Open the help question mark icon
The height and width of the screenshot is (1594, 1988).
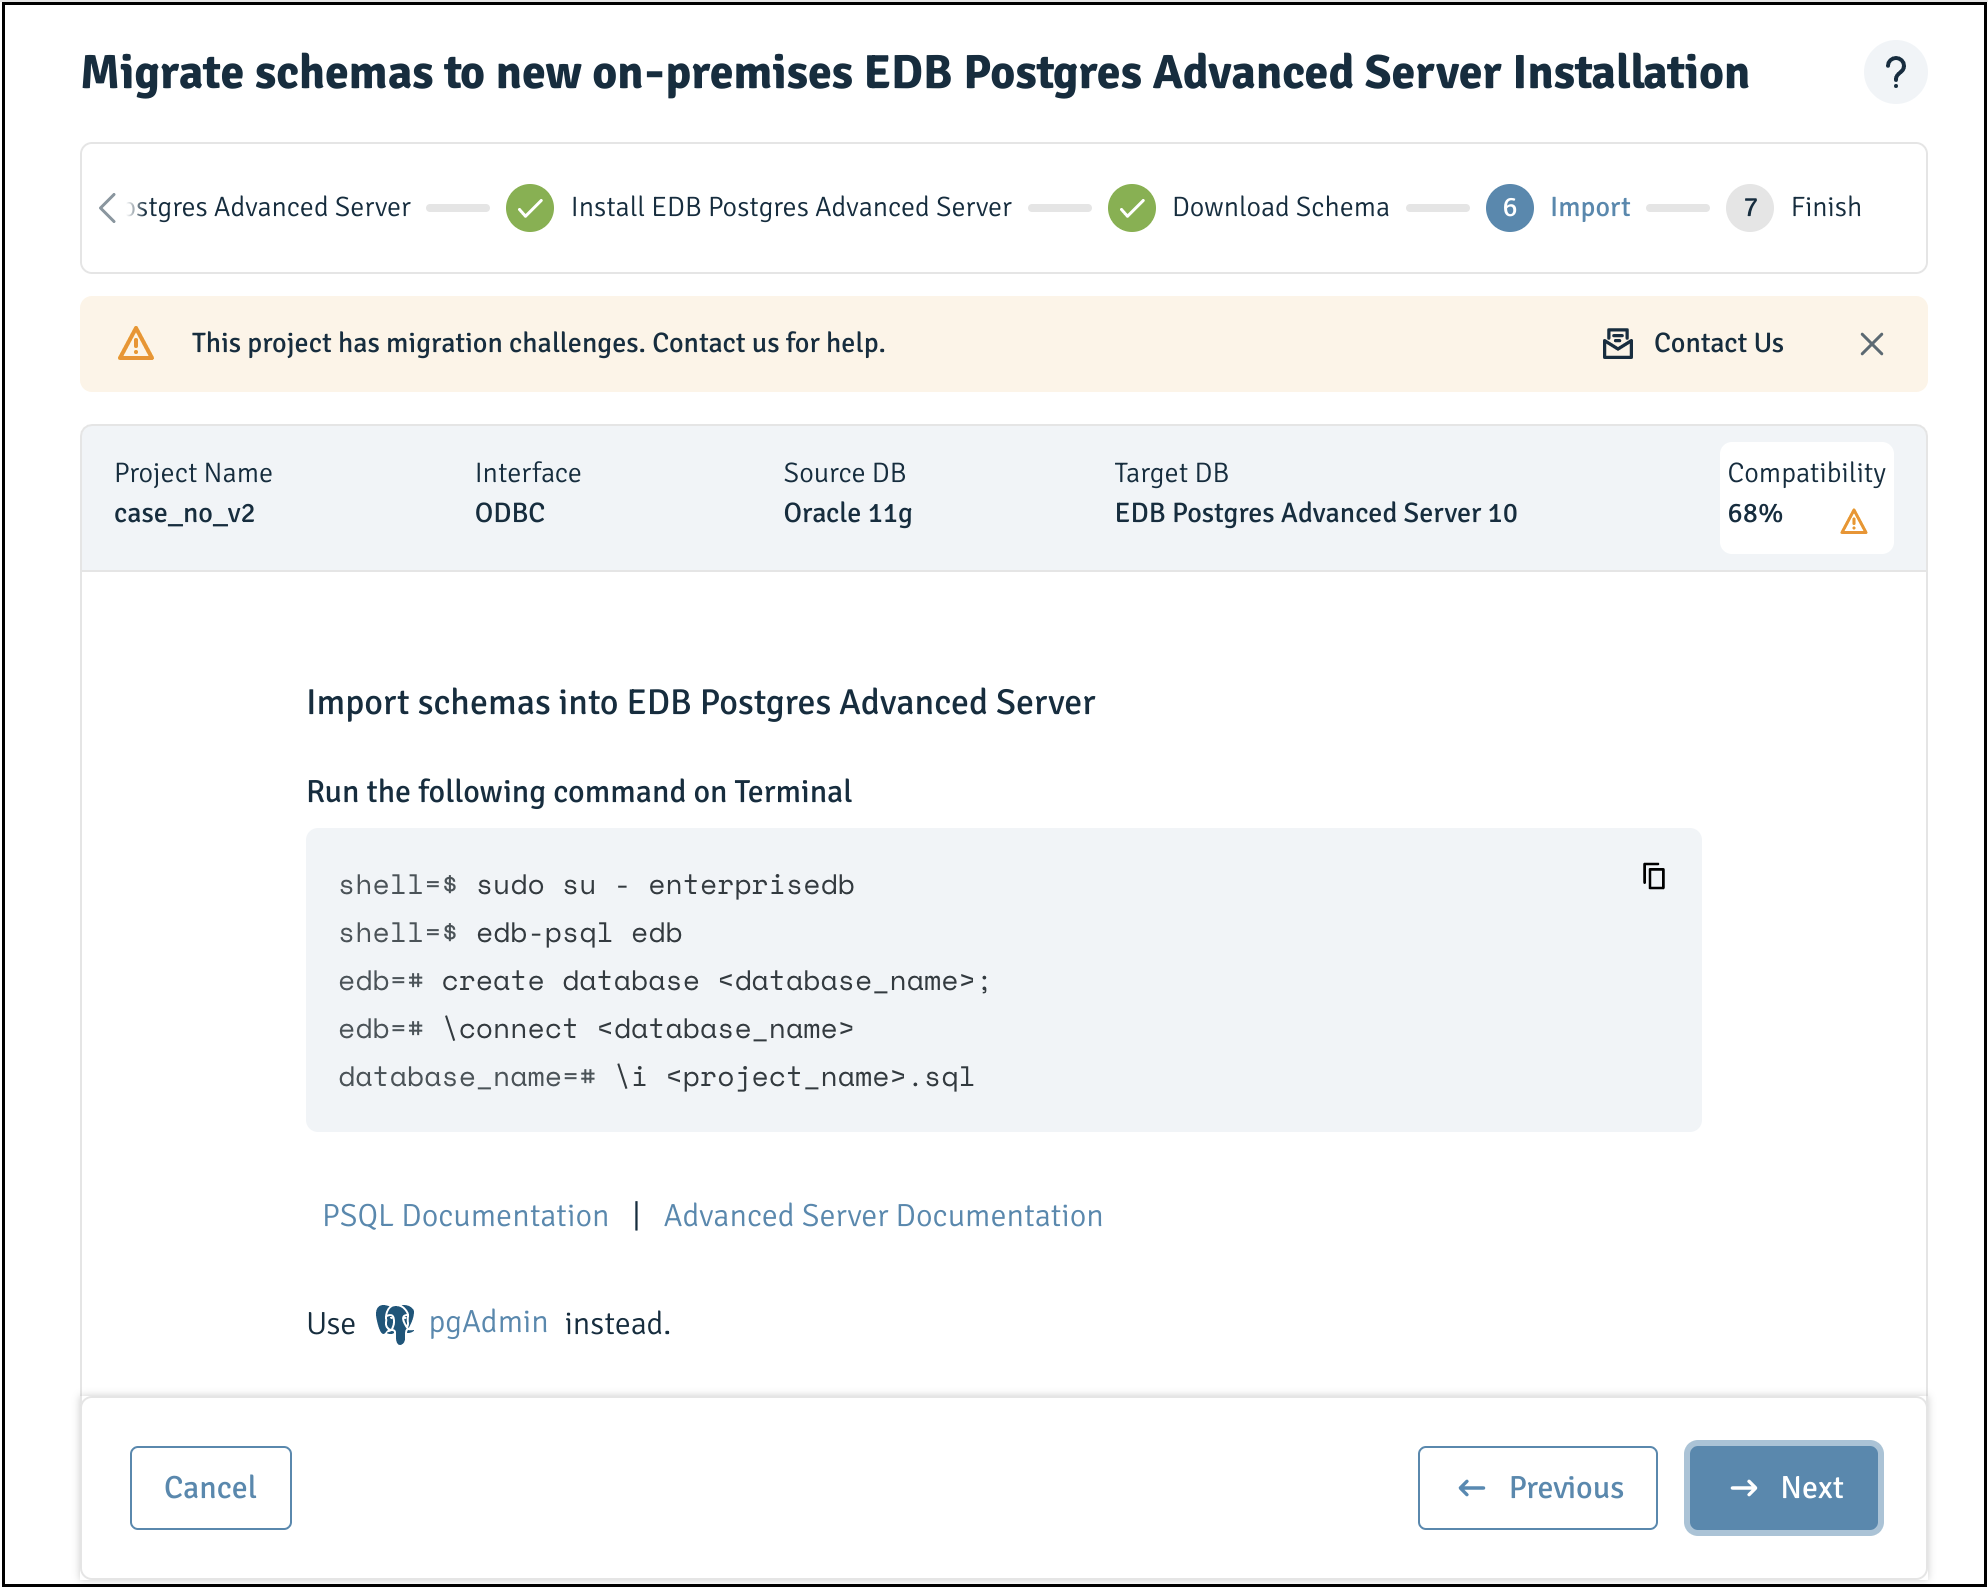coord(1895,73)
